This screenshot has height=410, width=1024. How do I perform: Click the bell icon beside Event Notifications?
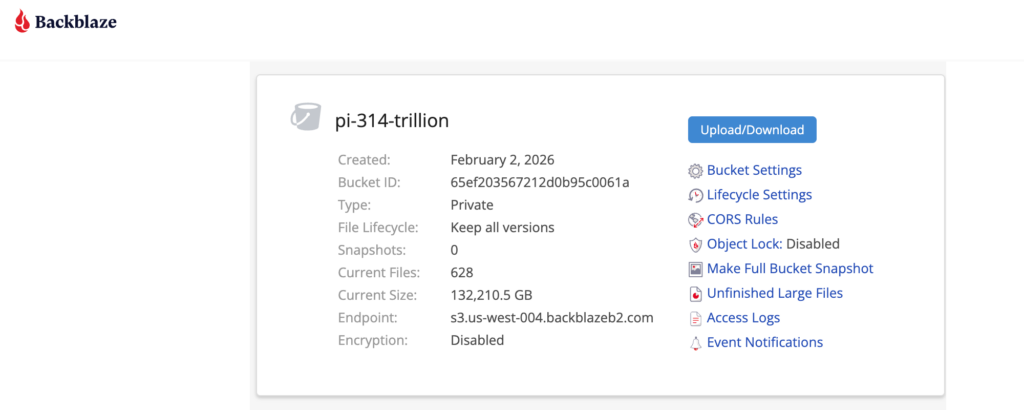click(x=696, y=343)
